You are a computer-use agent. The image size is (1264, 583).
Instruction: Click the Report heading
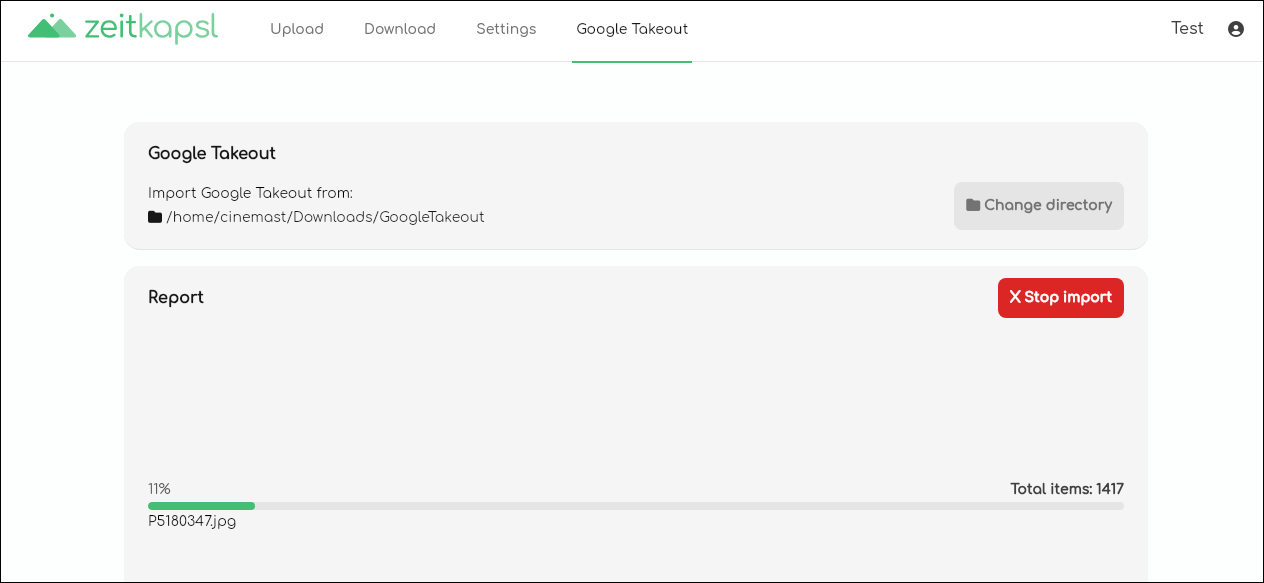(x=176, y=298)
